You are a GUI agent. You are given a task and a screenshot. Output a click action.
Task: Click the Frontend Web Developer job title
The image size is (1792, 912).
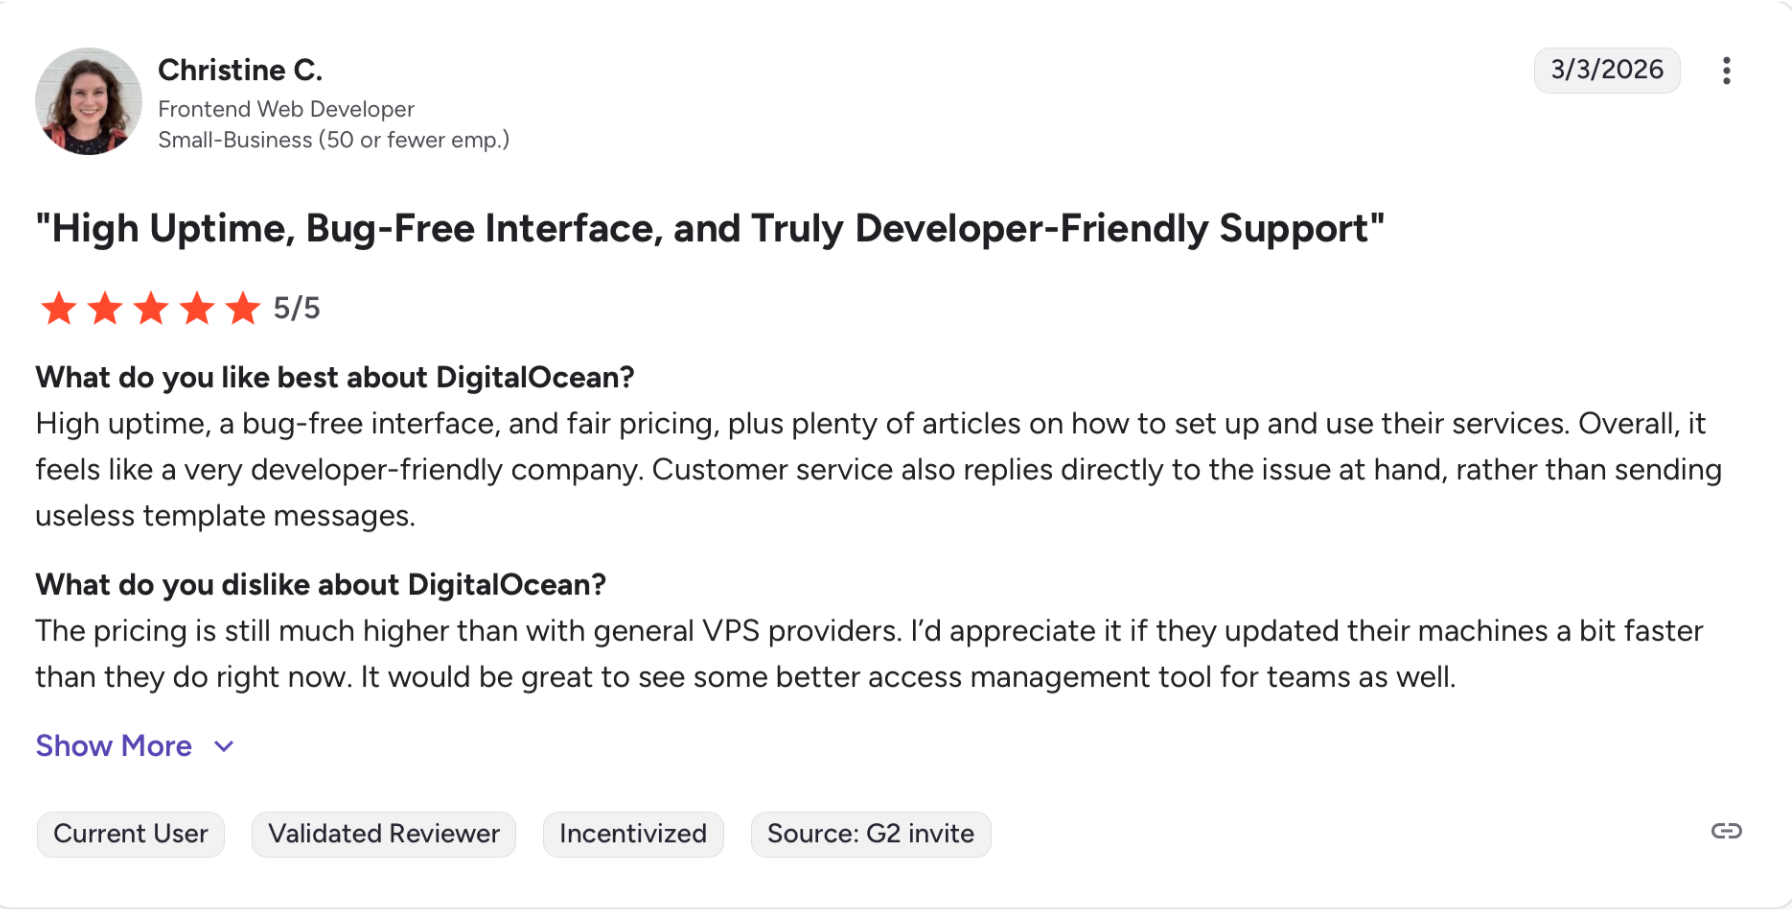coord(286,109)
